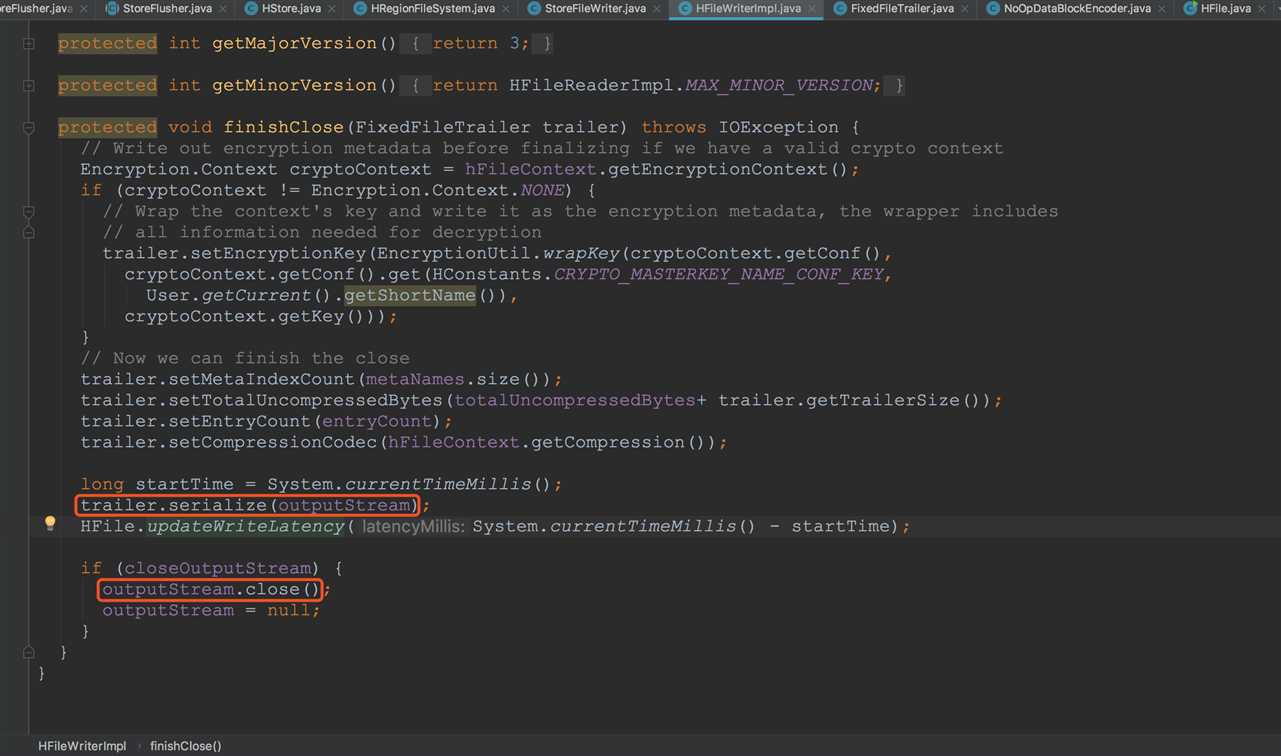Select the FixedFileTrailer.java tab

[901, 8]
